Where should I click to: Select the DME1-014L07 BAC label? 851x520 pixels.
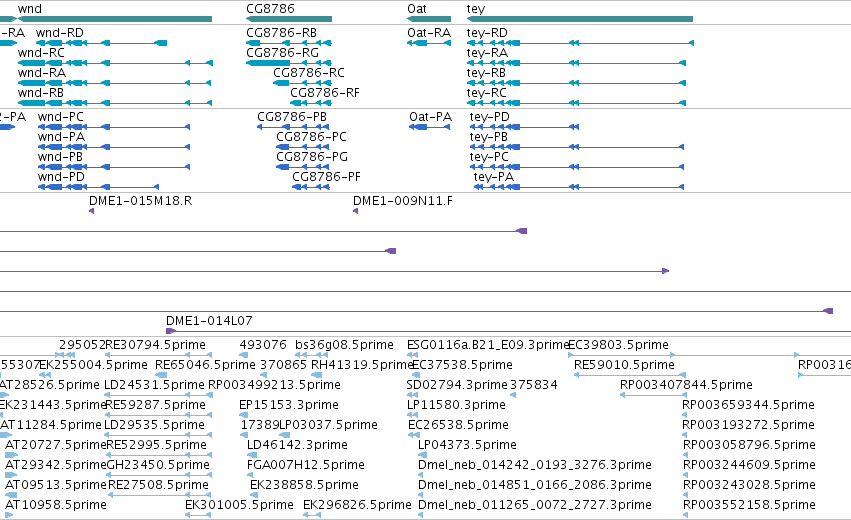(x=209, y=321)
